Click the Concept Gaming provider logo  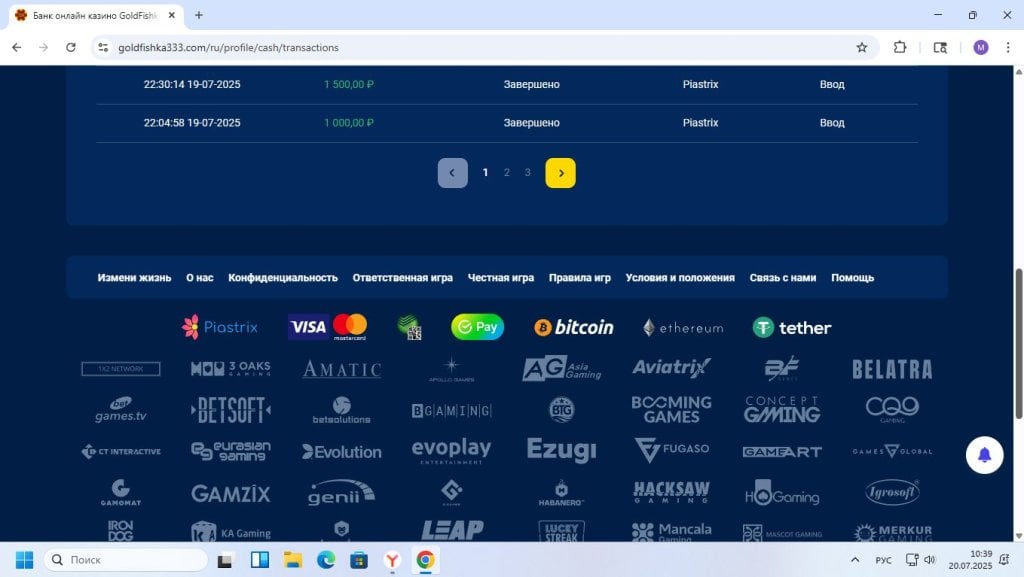click(782, 409)
